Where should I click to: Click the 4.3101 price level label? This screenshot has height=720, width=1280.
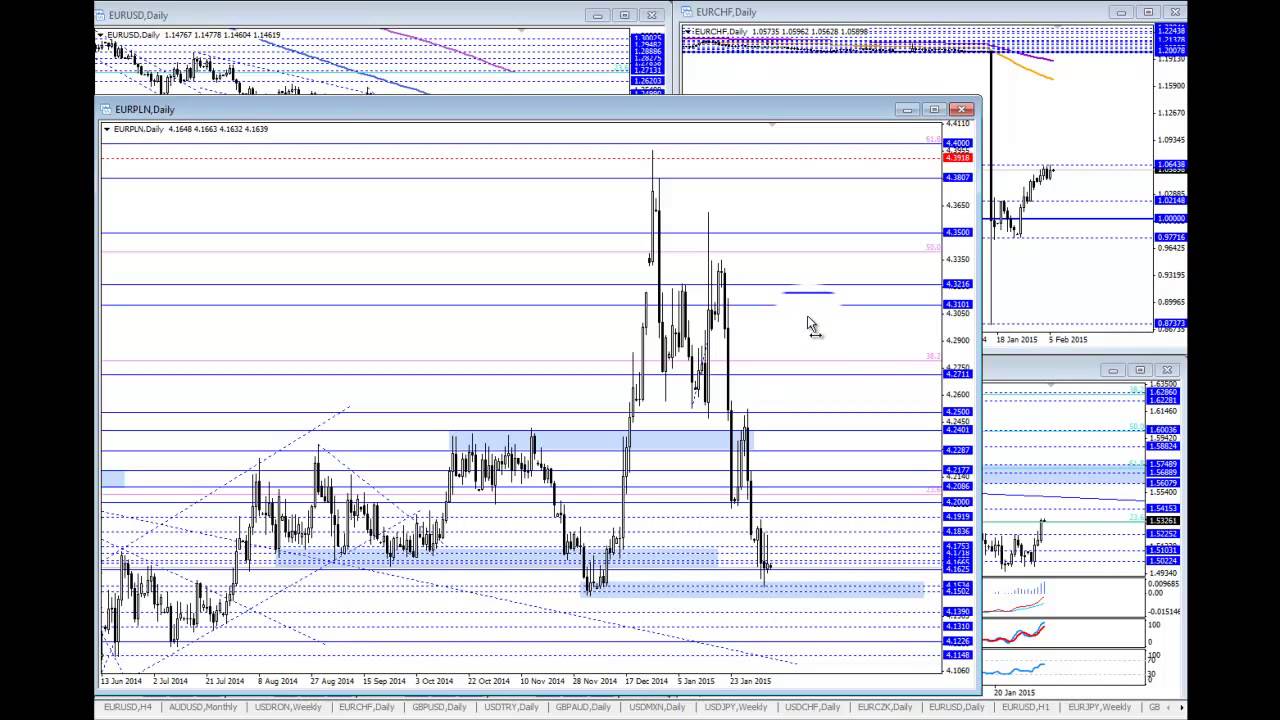tap(958, 304)
